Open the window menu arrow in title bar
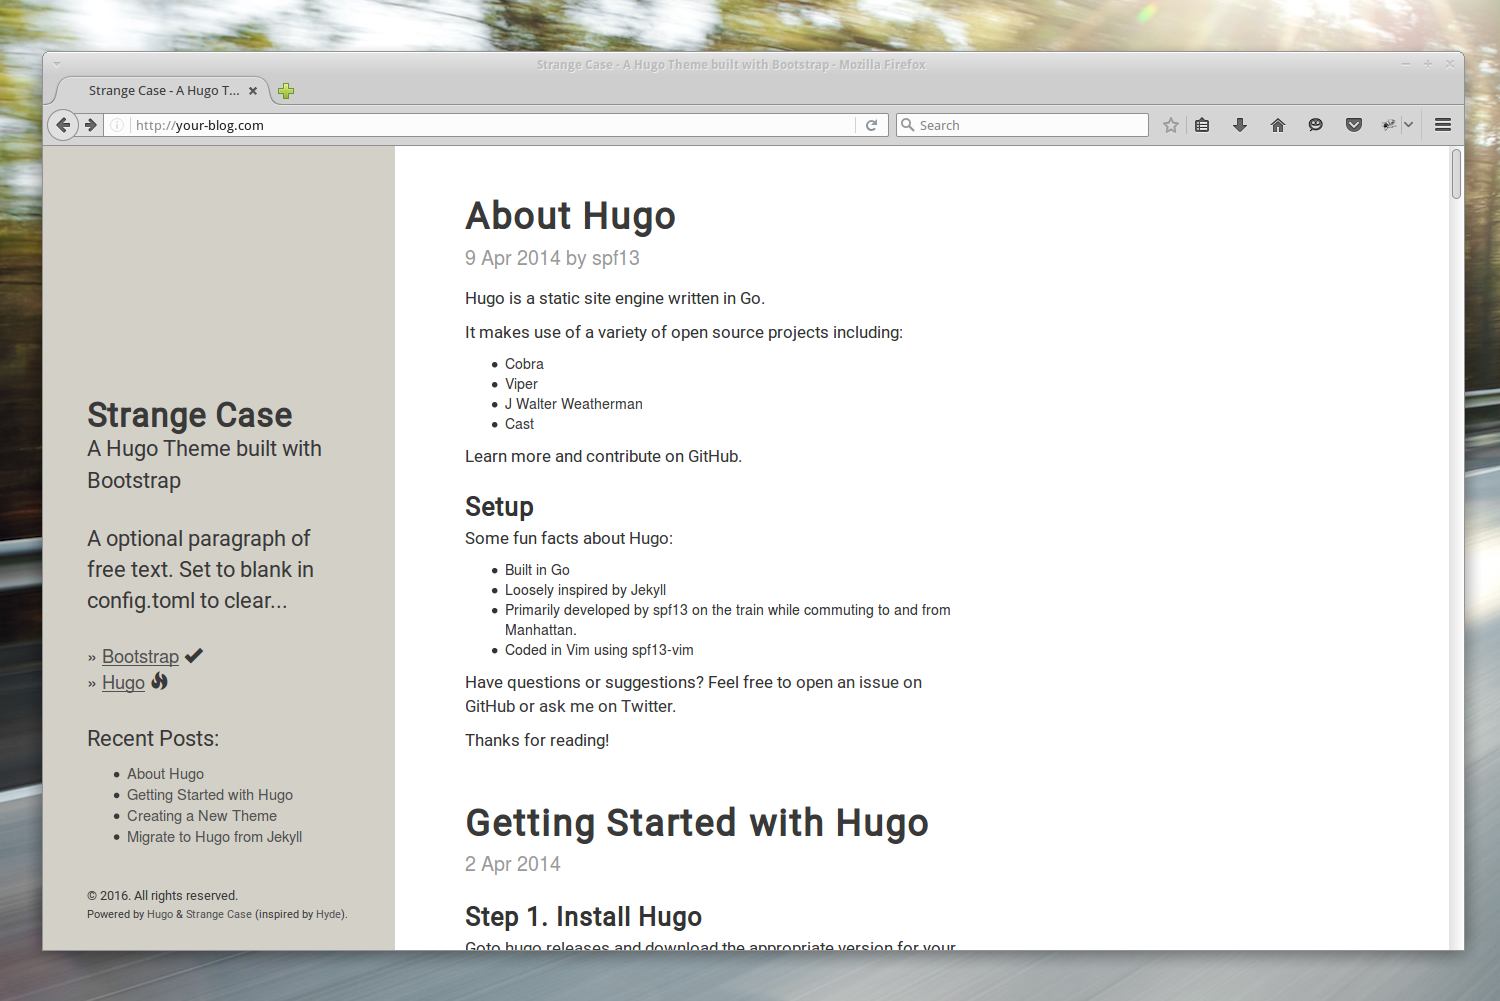This screenshot has width=1500, height=1001. pyautogui.click(x=57, y=64)
